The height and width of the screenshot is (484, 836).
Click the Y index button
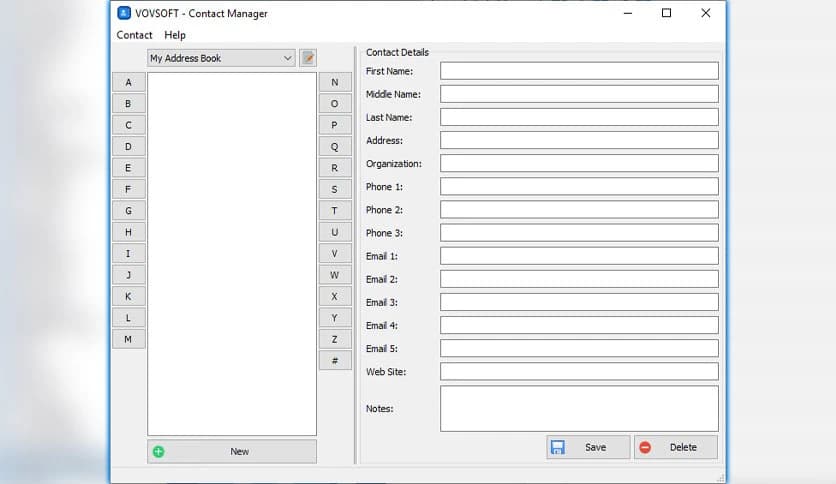click(335, 318)
